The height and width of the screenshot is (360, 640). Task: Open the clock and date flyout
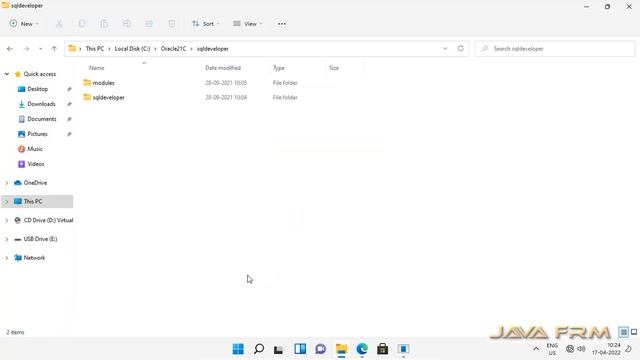[606, 349]
